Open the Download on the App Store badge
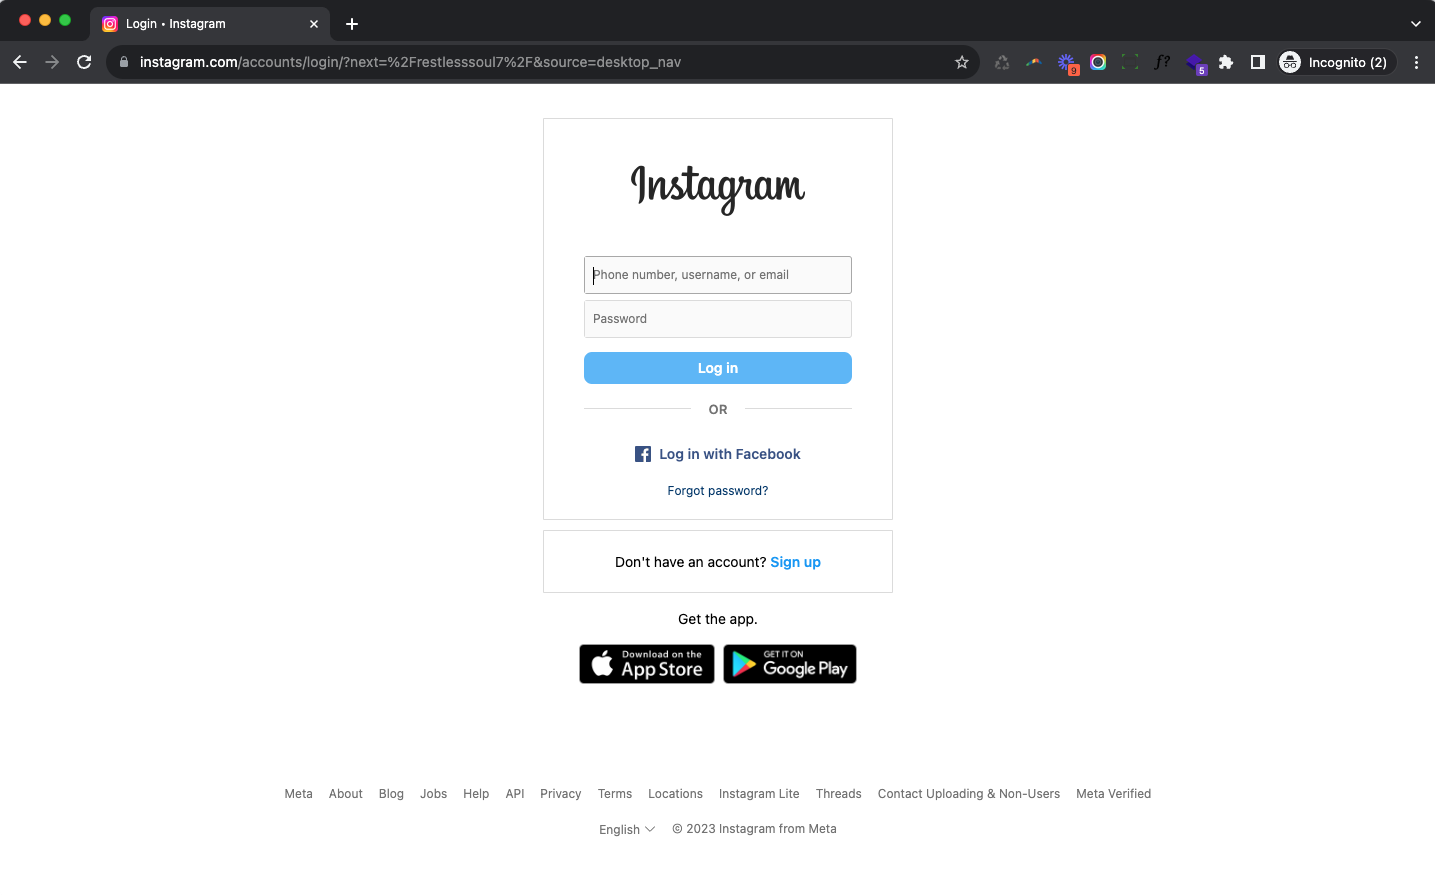This screenshot has height=895, width=1435. pos(647,664)
